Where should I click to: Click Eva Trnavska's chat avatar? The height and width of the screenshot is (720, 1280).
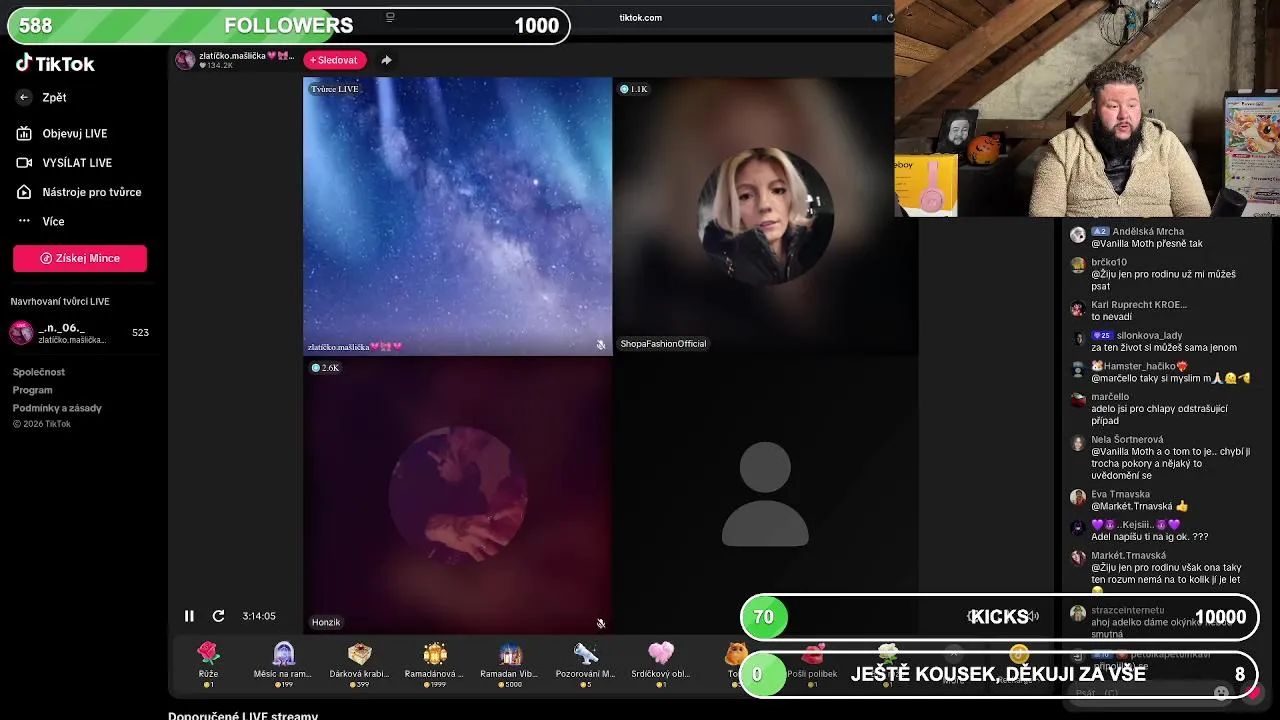click(1077, 497)
